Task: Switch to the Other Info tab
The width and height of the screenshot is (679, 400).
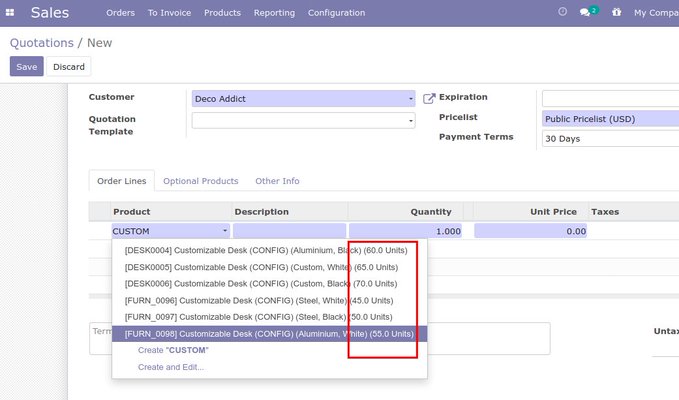Action: pos(277,181)
